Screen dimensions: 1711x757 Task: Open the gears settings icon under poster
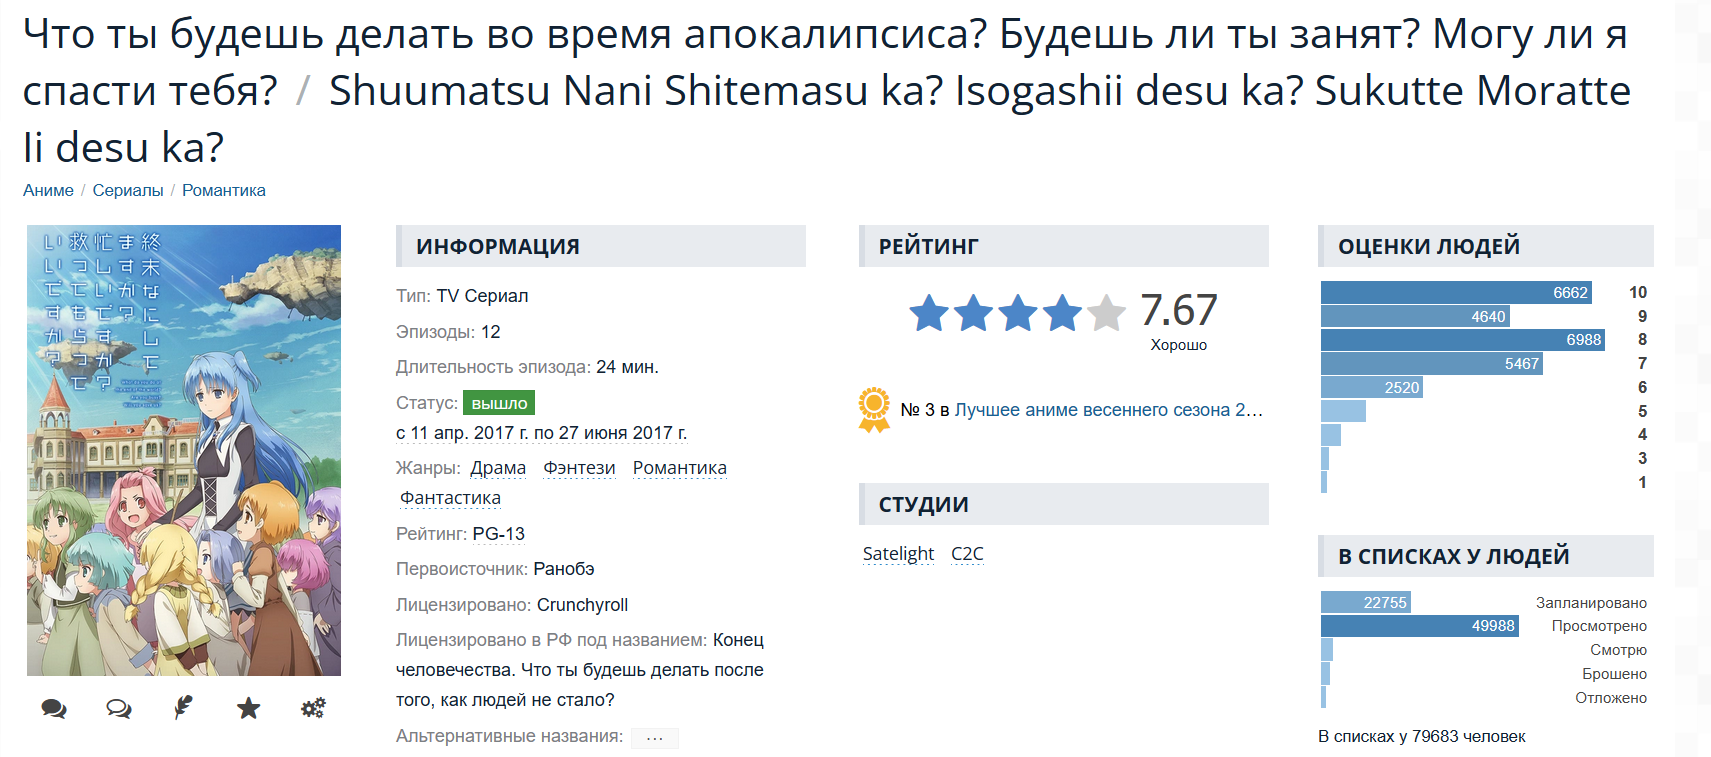click(x=313, y=709)
